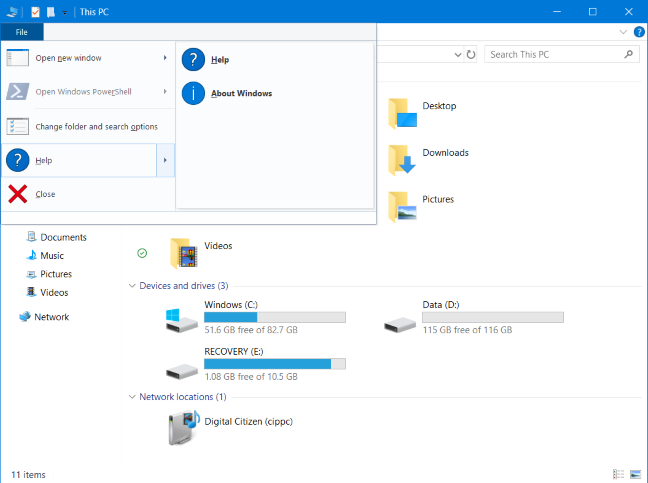Image resolution: width=648 pixels, height=483 pixels.
Task: Switch to details view icon
Action: point(618,474)
